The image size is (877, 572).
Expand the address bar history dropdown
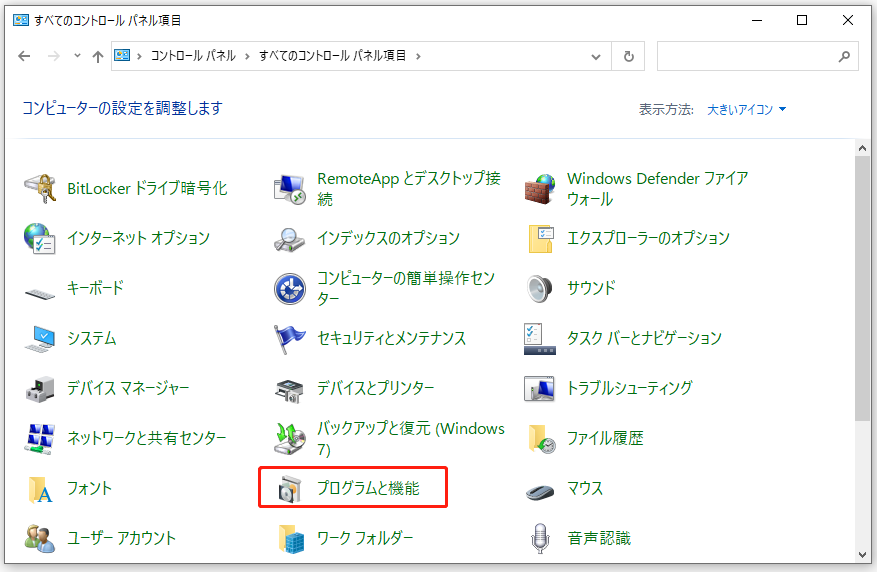pos(596,56)
